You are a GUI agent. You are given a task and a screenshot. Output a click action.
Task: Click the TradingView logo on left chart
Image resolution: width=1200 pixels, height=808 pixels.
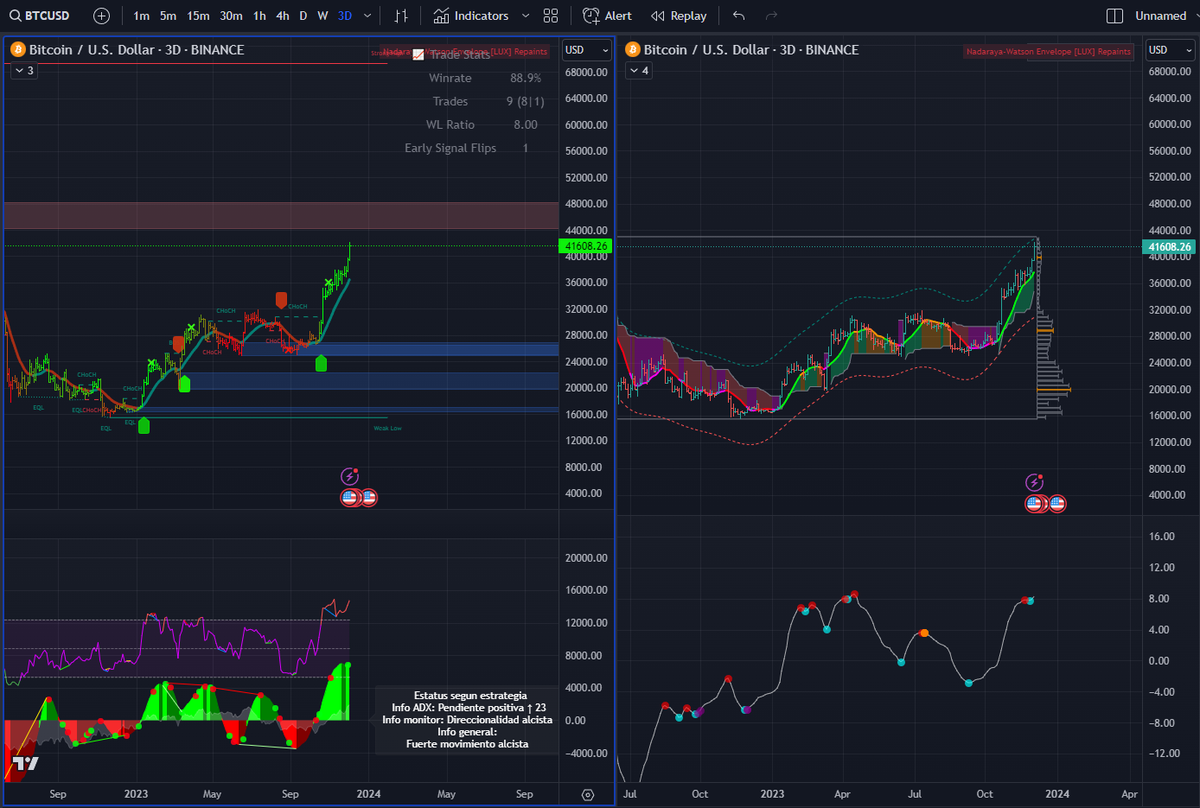(x=25, y=764)
